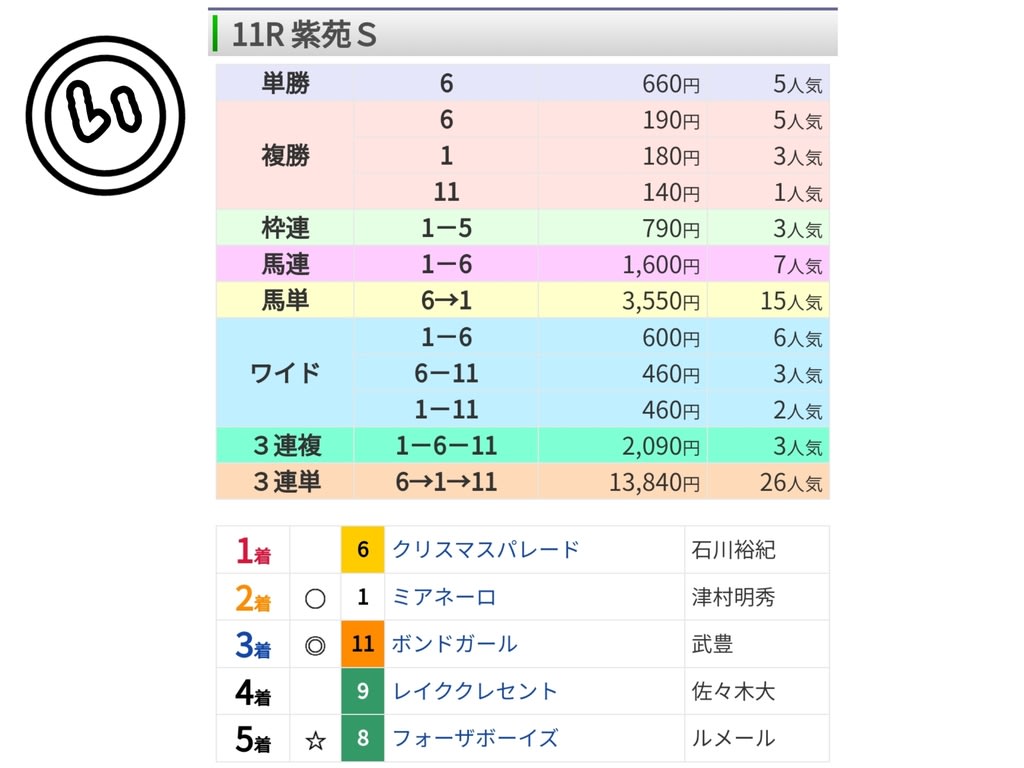Click the circle mark beside ミアネーロ
The image size is (1024, 768).
point(315,598)
